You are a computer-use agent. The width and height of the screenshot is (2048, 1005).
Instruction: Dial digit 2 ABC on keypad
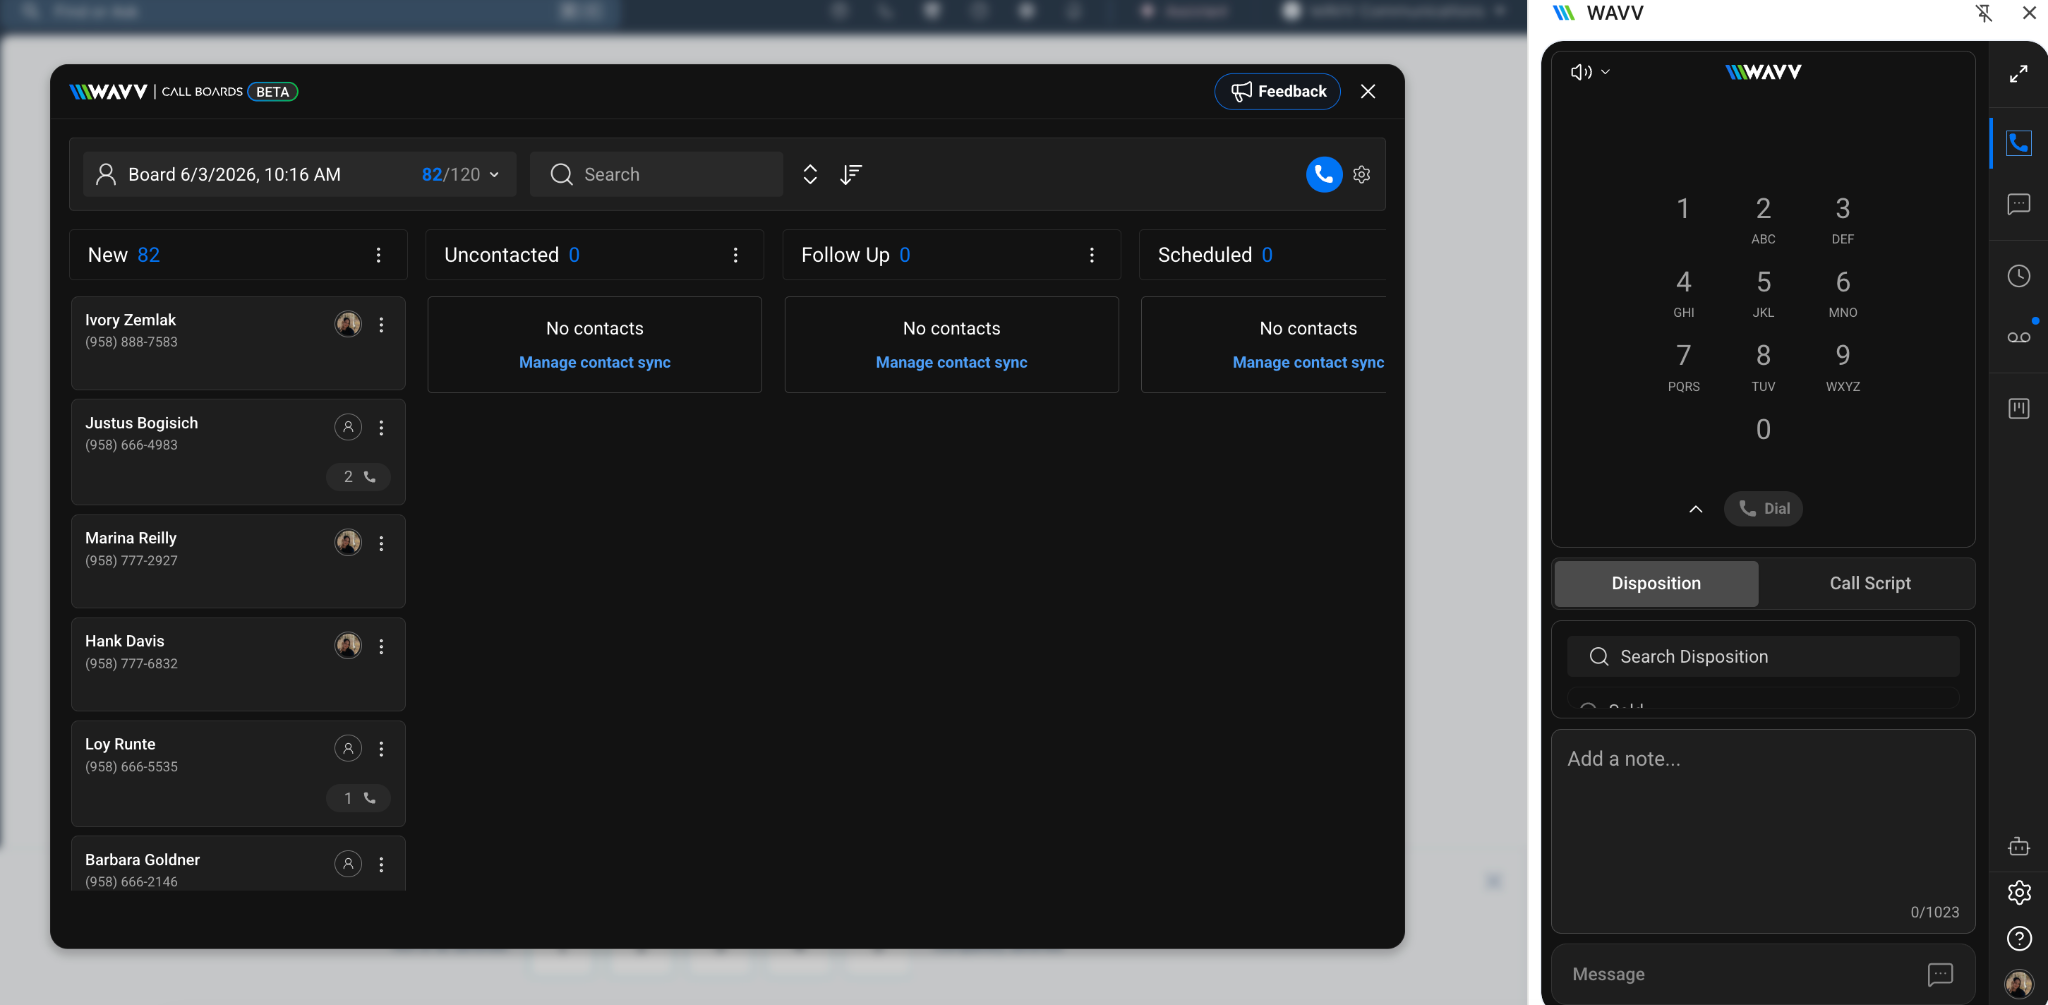(1763, 219)
